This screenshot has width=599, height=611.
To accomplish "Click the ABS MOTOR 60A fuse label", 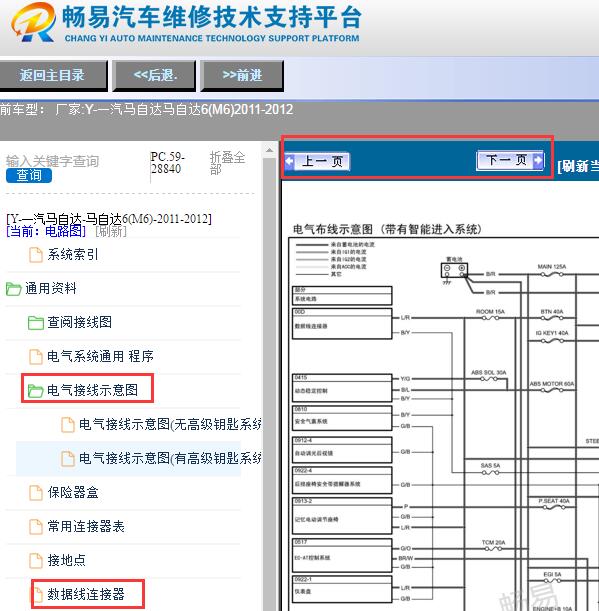I will (551, 383).
